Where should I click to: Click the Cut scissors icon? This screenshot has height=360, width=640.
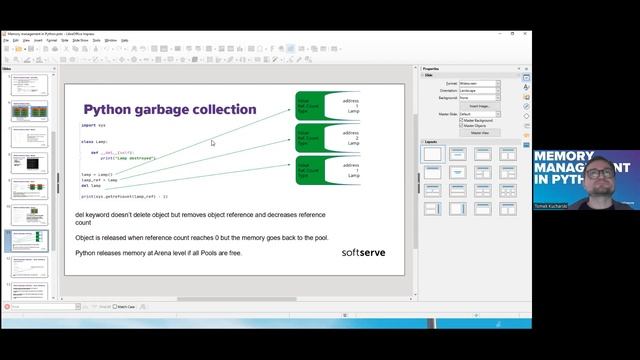66,49
